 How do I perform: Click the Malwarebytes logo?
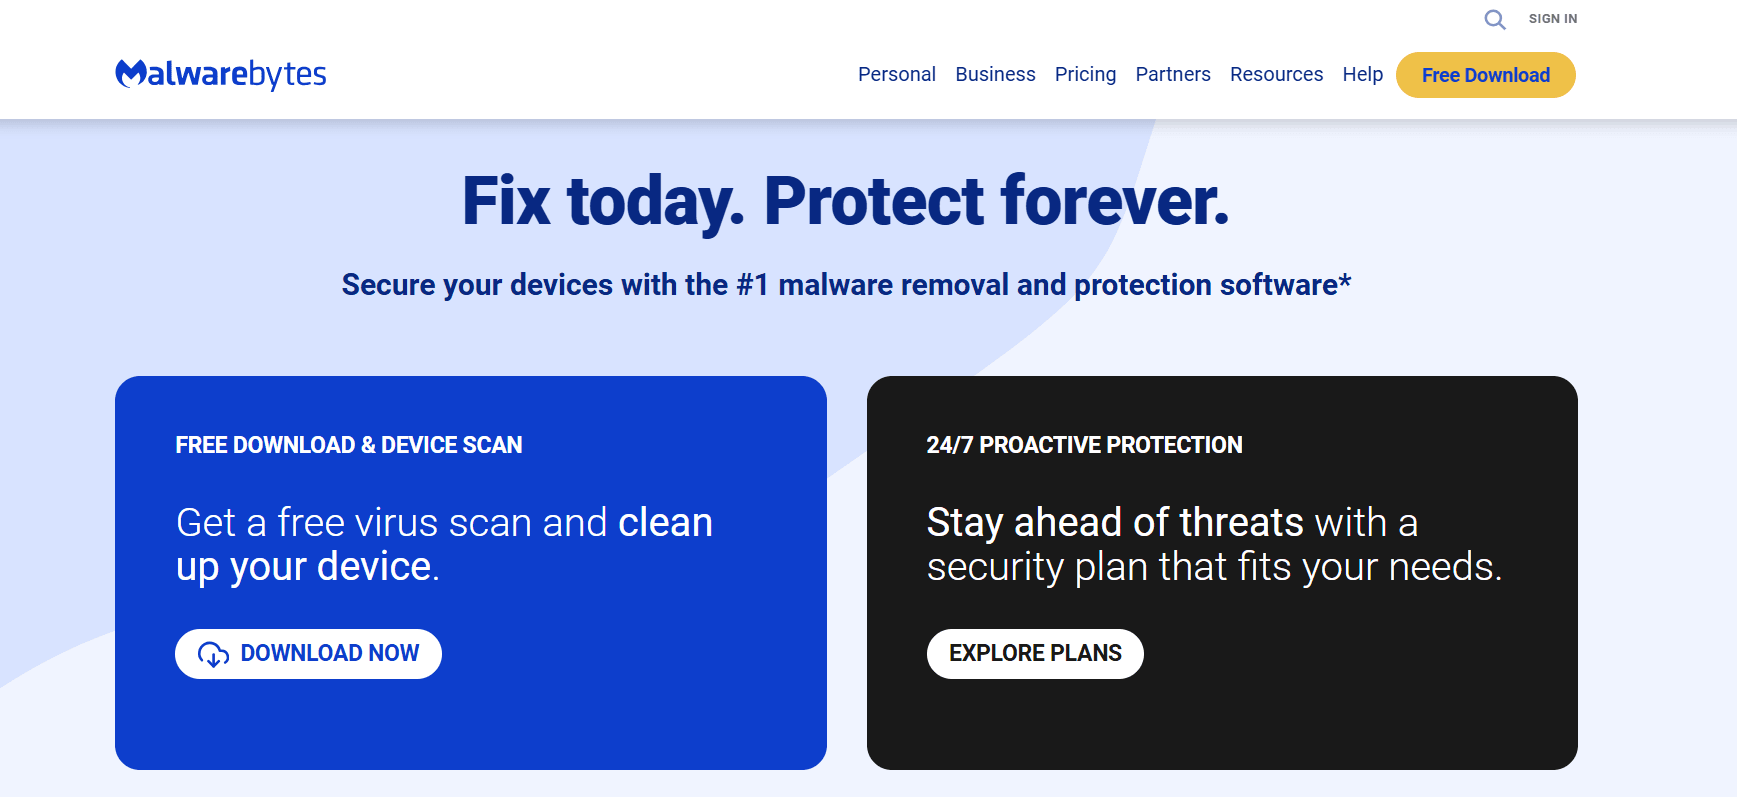click(220, 73)
